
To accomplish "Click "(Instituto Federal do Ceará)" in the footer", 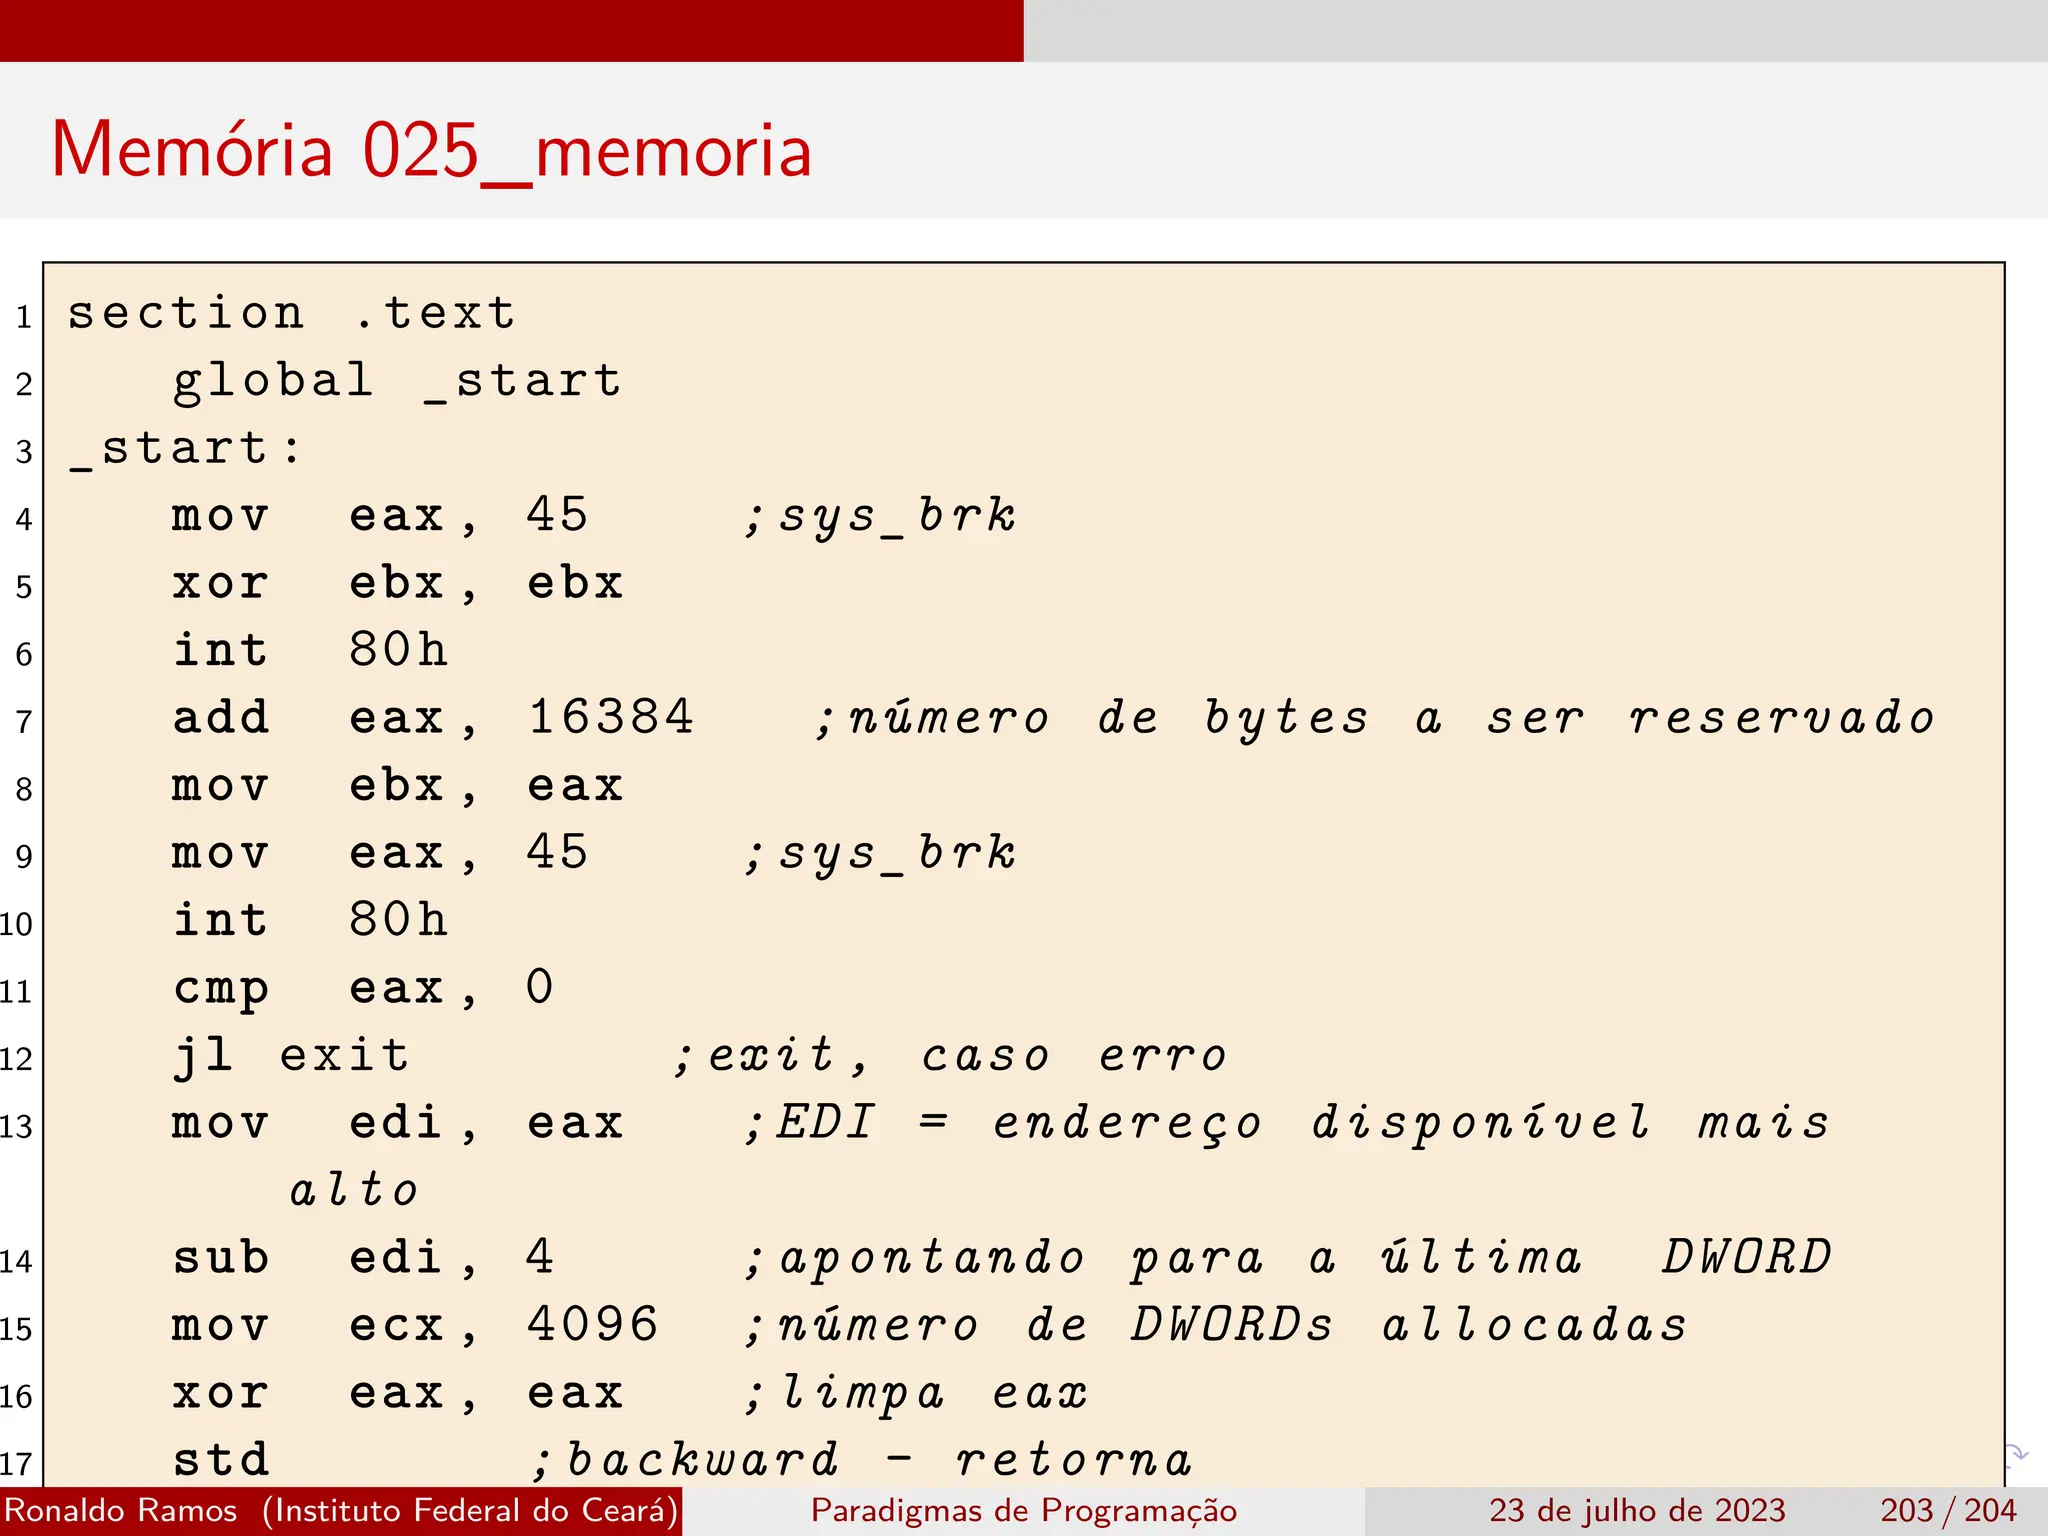I will (470, 1510).
